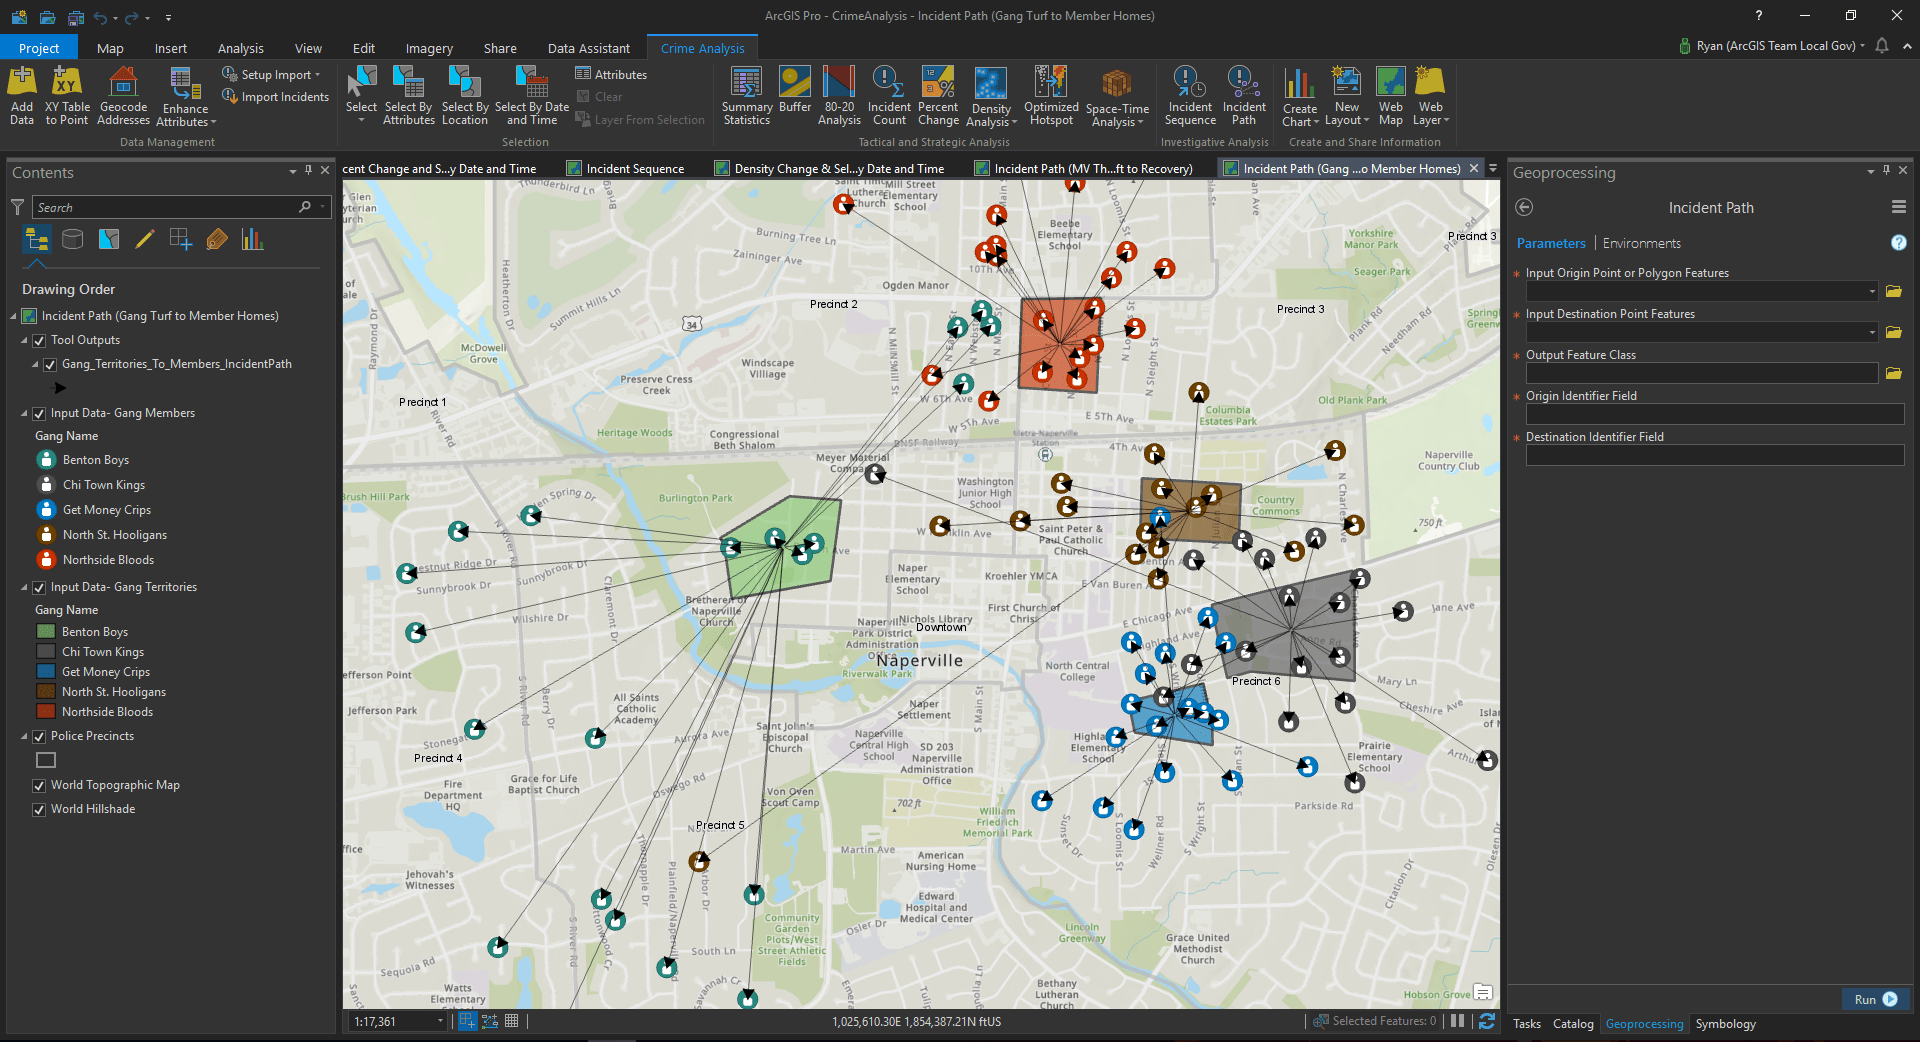Image resolution: width=1920 pixels, height=1042 pixels.
Task: Uncheck the Police Precincts layer
Action: point(40,736)
